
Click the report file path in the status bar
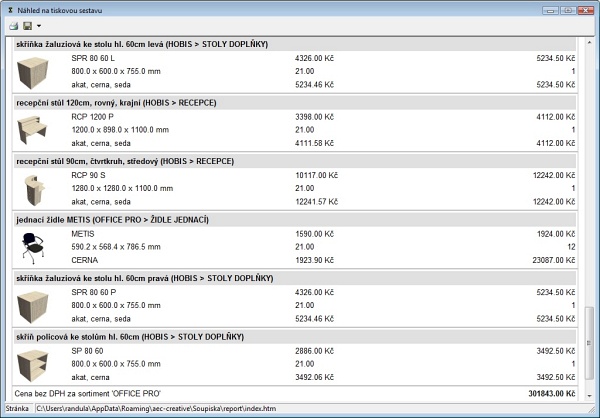156,408
